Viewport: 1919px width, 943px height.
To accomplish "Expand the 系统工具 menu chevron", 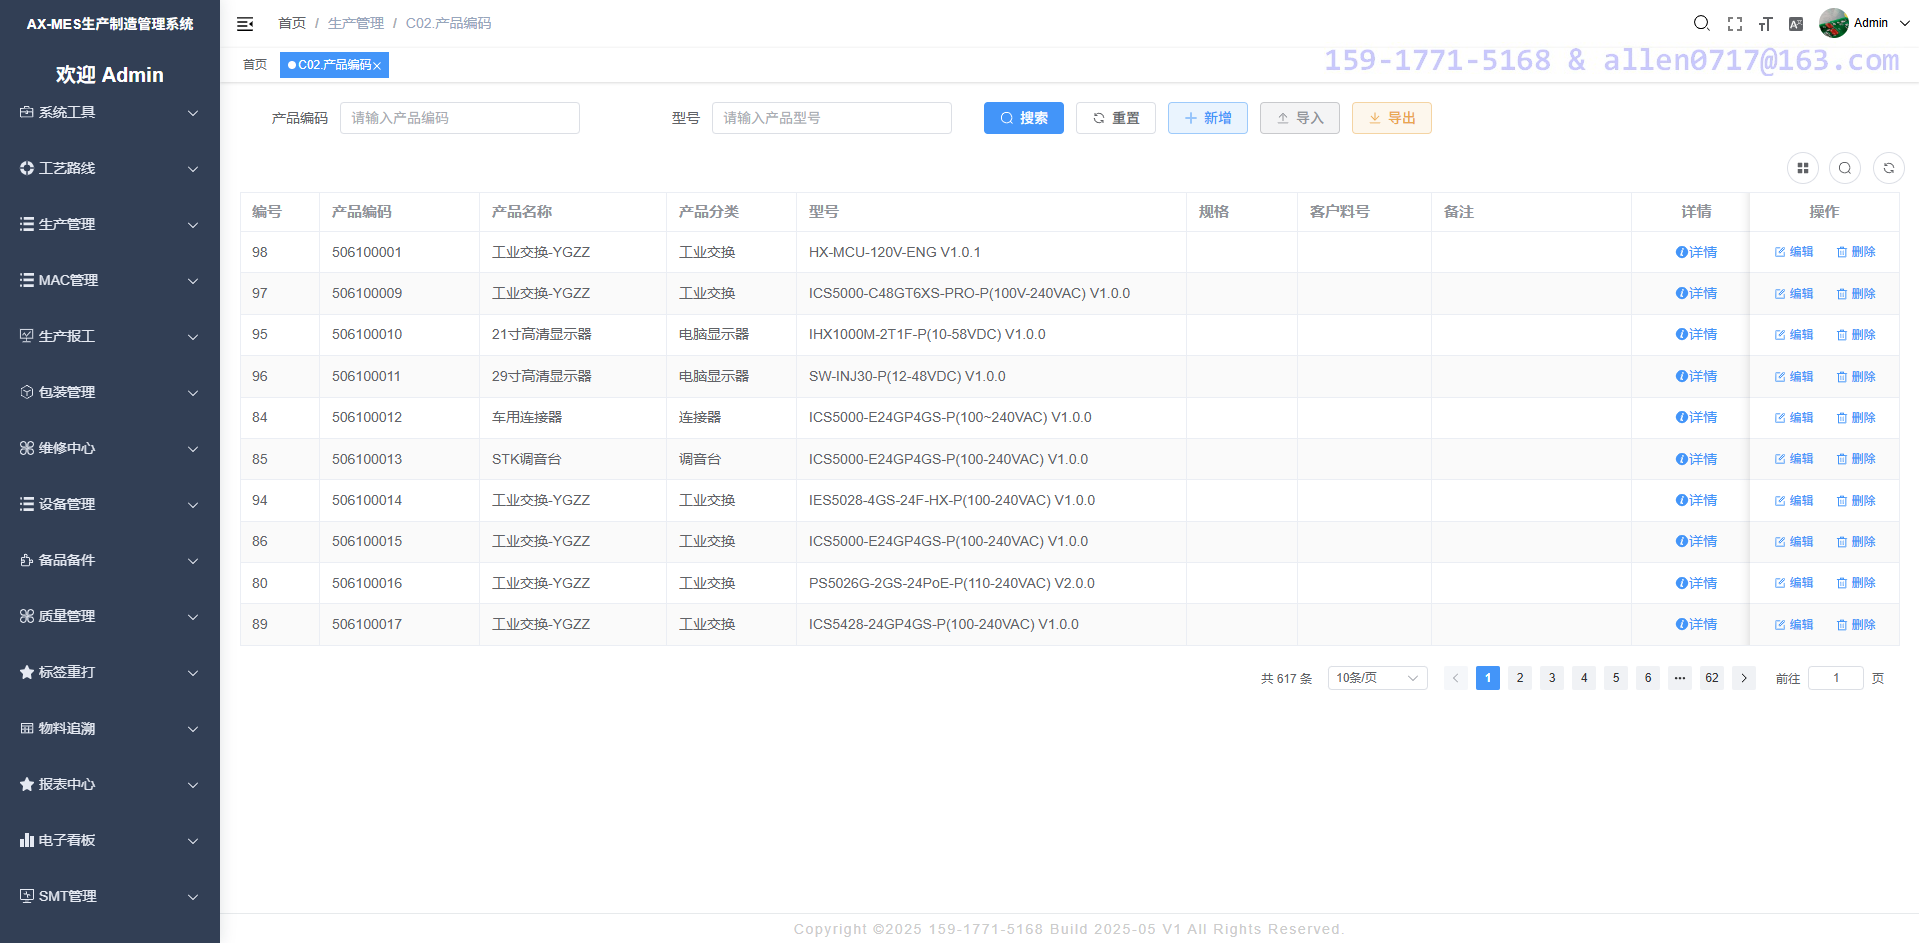I will pyautogui.click(x=193, y=113).
